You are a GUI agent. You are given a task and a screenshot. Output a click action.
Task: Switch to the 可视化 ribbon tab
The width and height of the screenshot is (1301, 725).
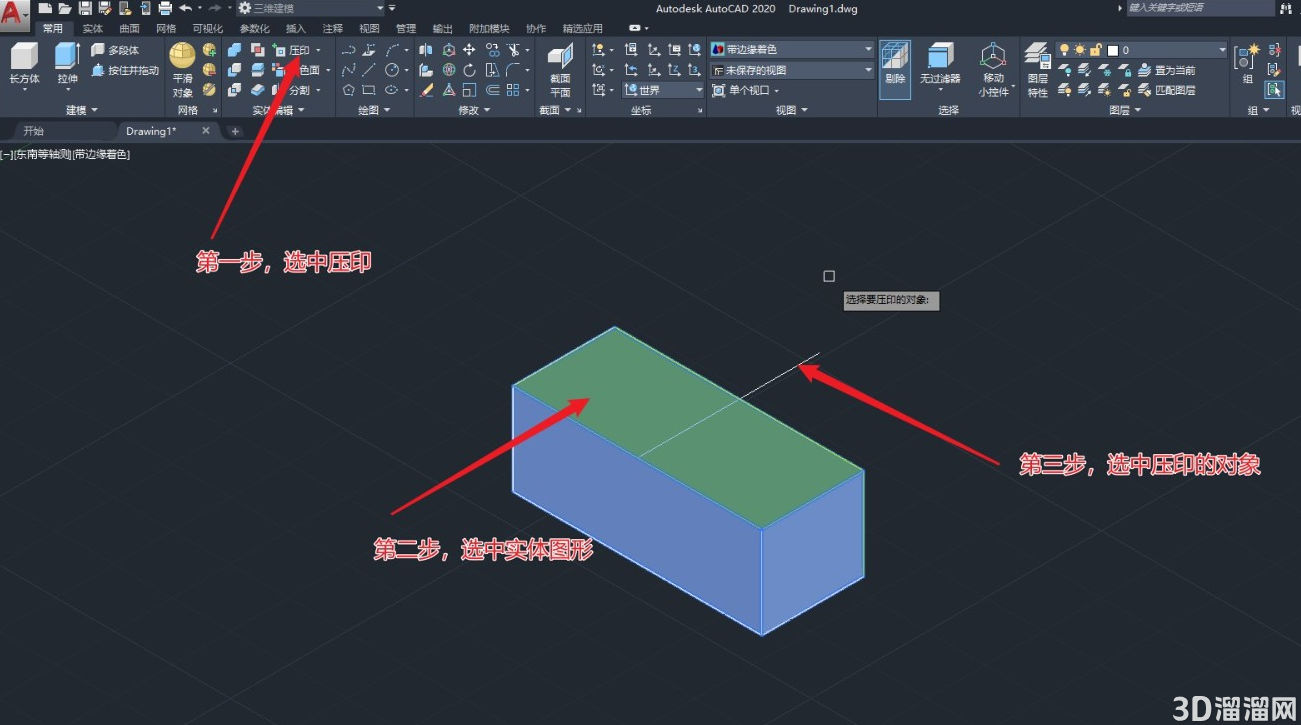[207, 29]
